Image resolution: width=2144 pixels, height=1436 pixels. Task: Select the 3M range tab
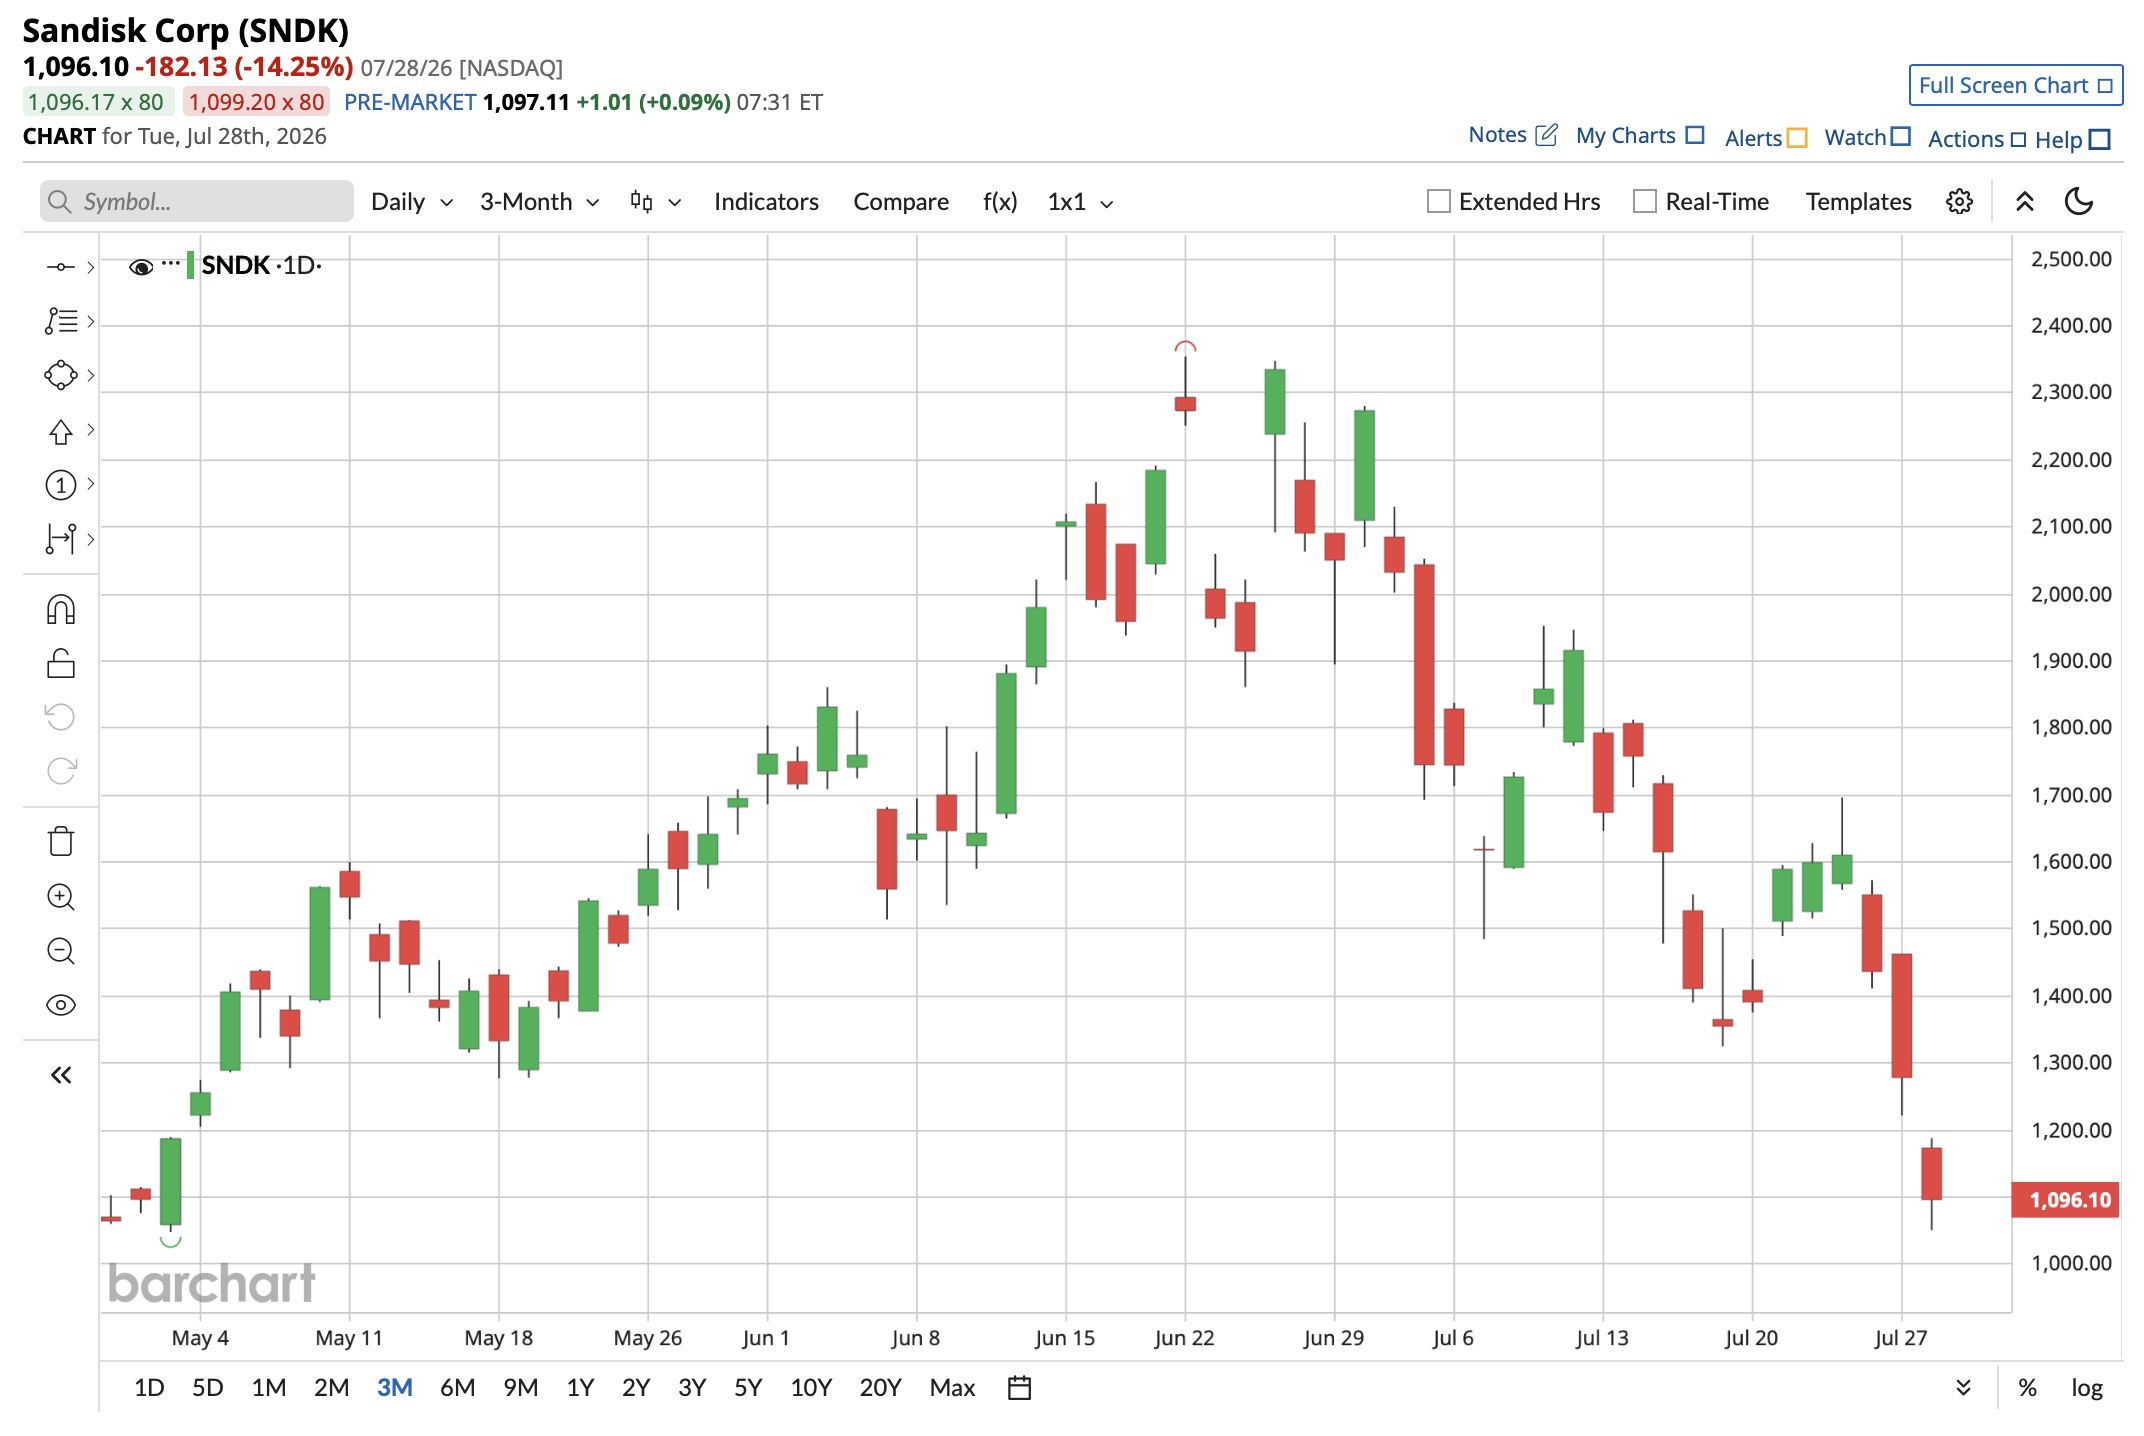[x=395, y=1388]
